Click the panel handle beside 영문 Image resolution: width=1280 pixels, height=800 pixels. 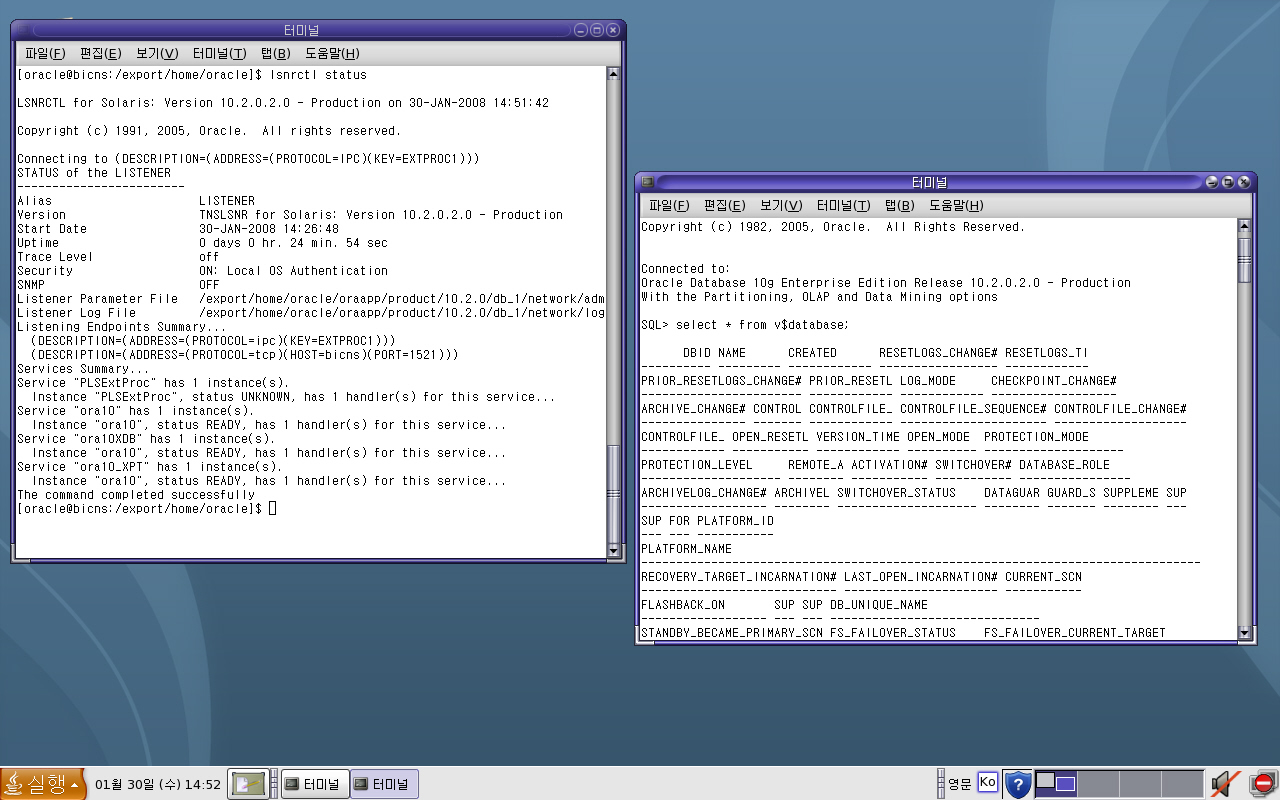(940, 784)
